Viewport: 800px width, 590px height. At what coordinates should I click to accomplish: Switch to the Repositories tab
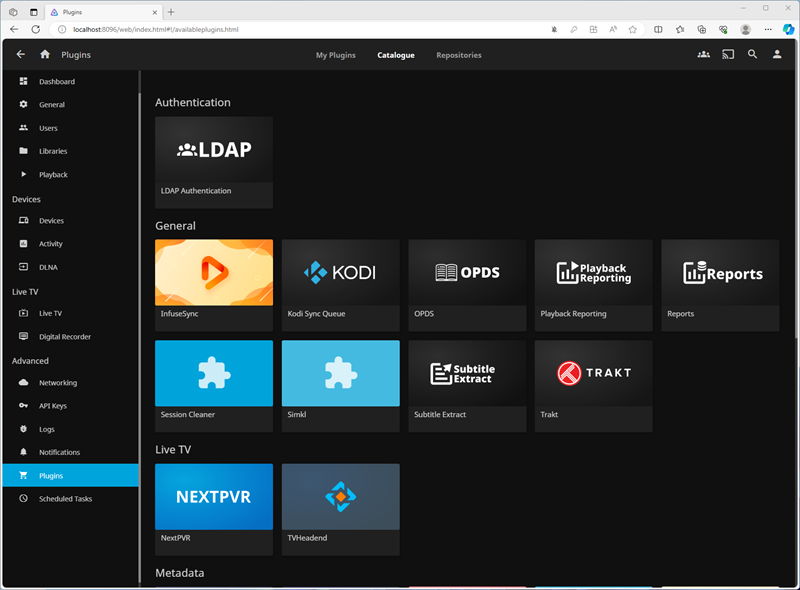[x=458, y=55]
